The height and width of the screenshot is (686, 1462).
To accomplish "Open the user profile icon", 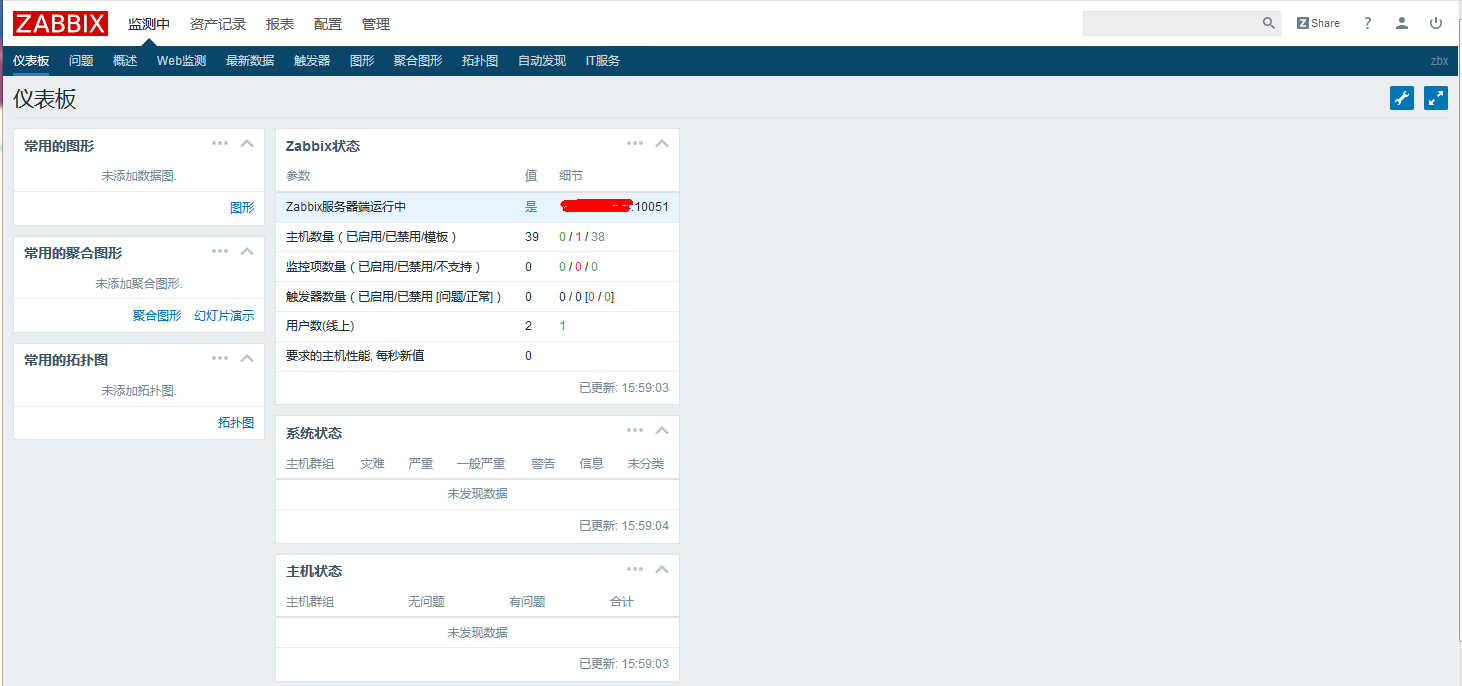I will point(1402,23).
